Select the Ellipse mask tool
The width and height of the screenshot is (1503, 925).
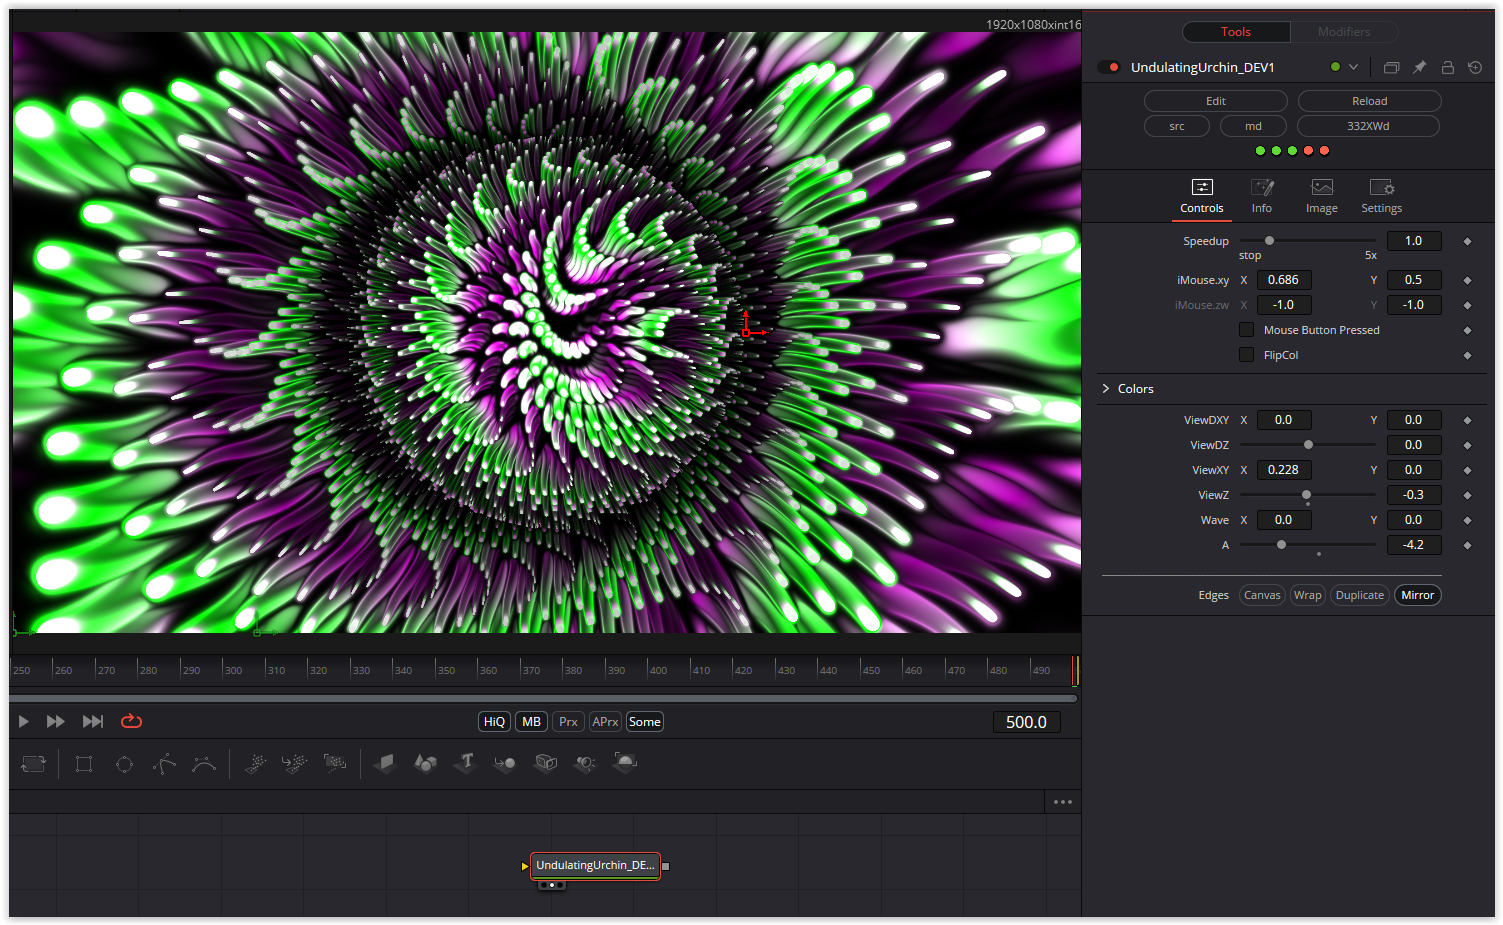click(x=124, y=764)
